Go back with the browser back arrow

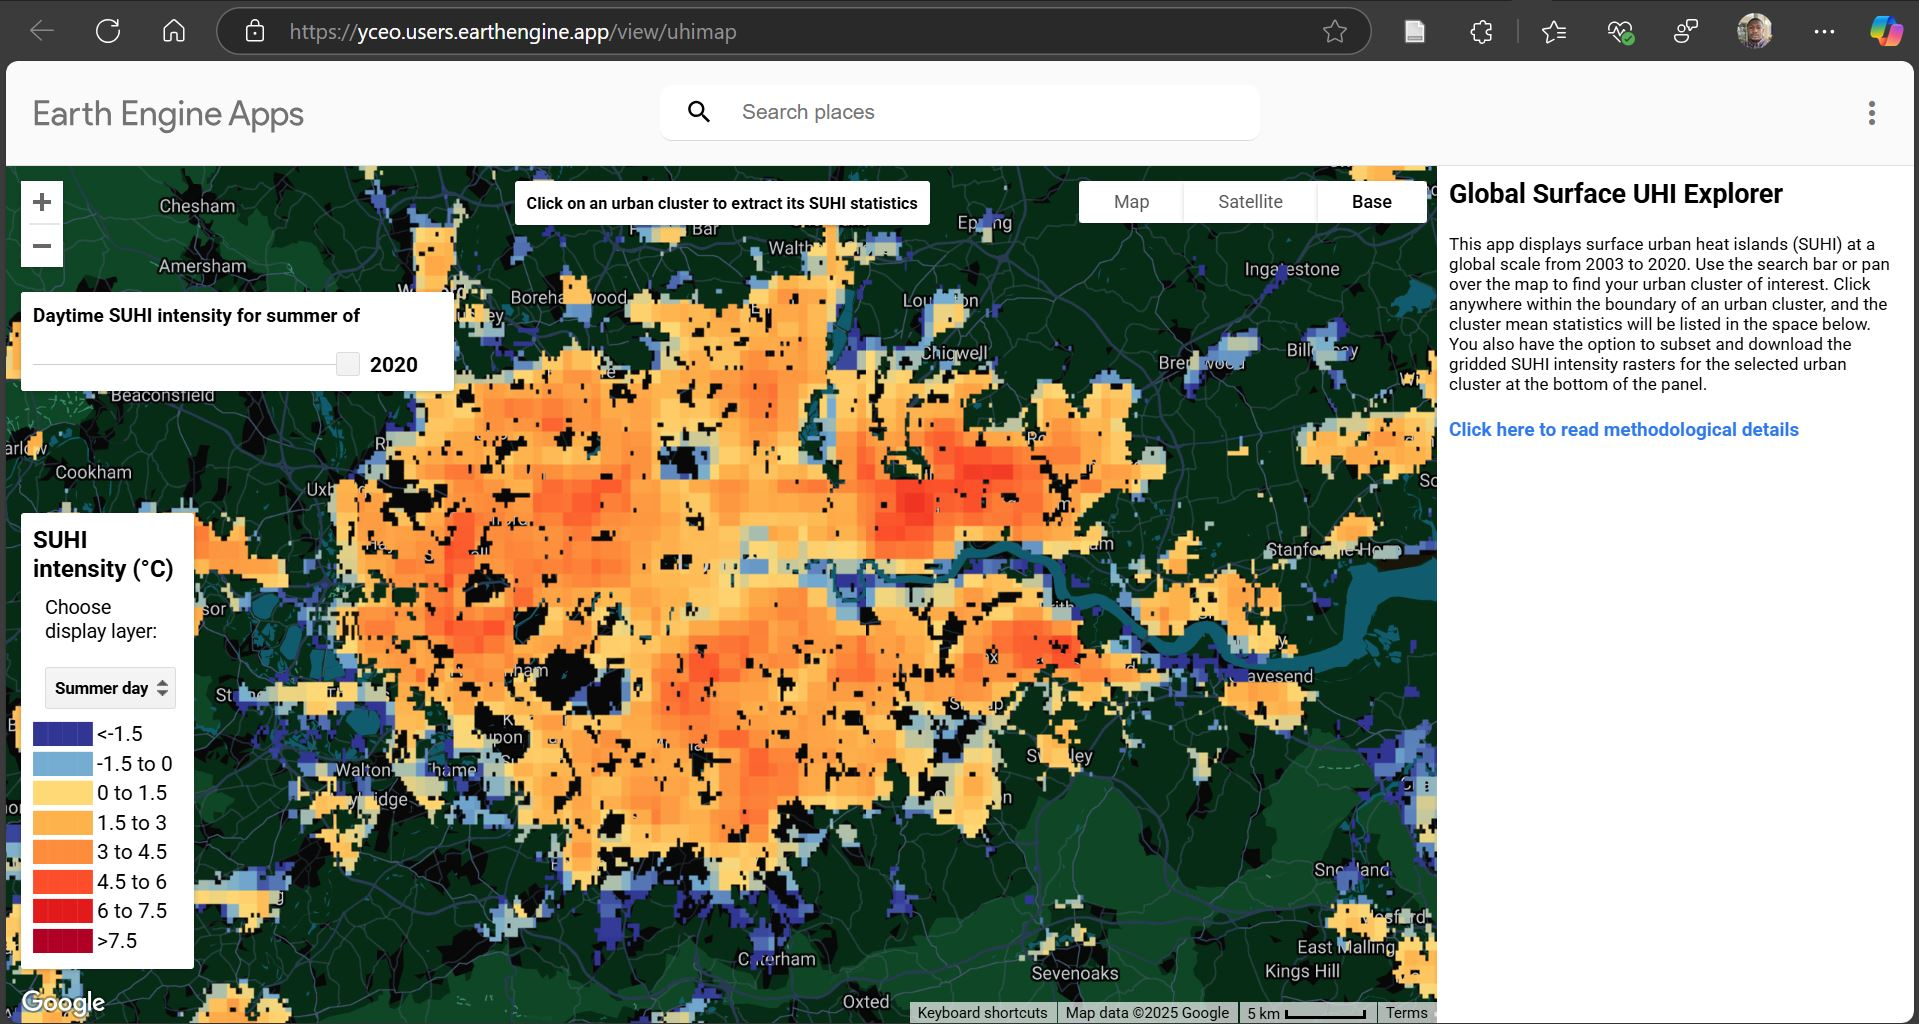42,31
